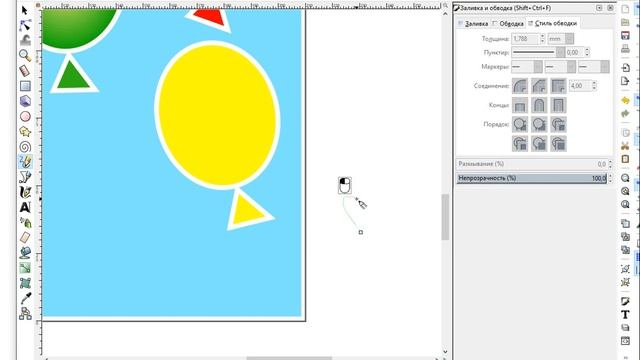Click the Save document icon
The height and width of the screenshot is (360, 640).
coord(625,36)
